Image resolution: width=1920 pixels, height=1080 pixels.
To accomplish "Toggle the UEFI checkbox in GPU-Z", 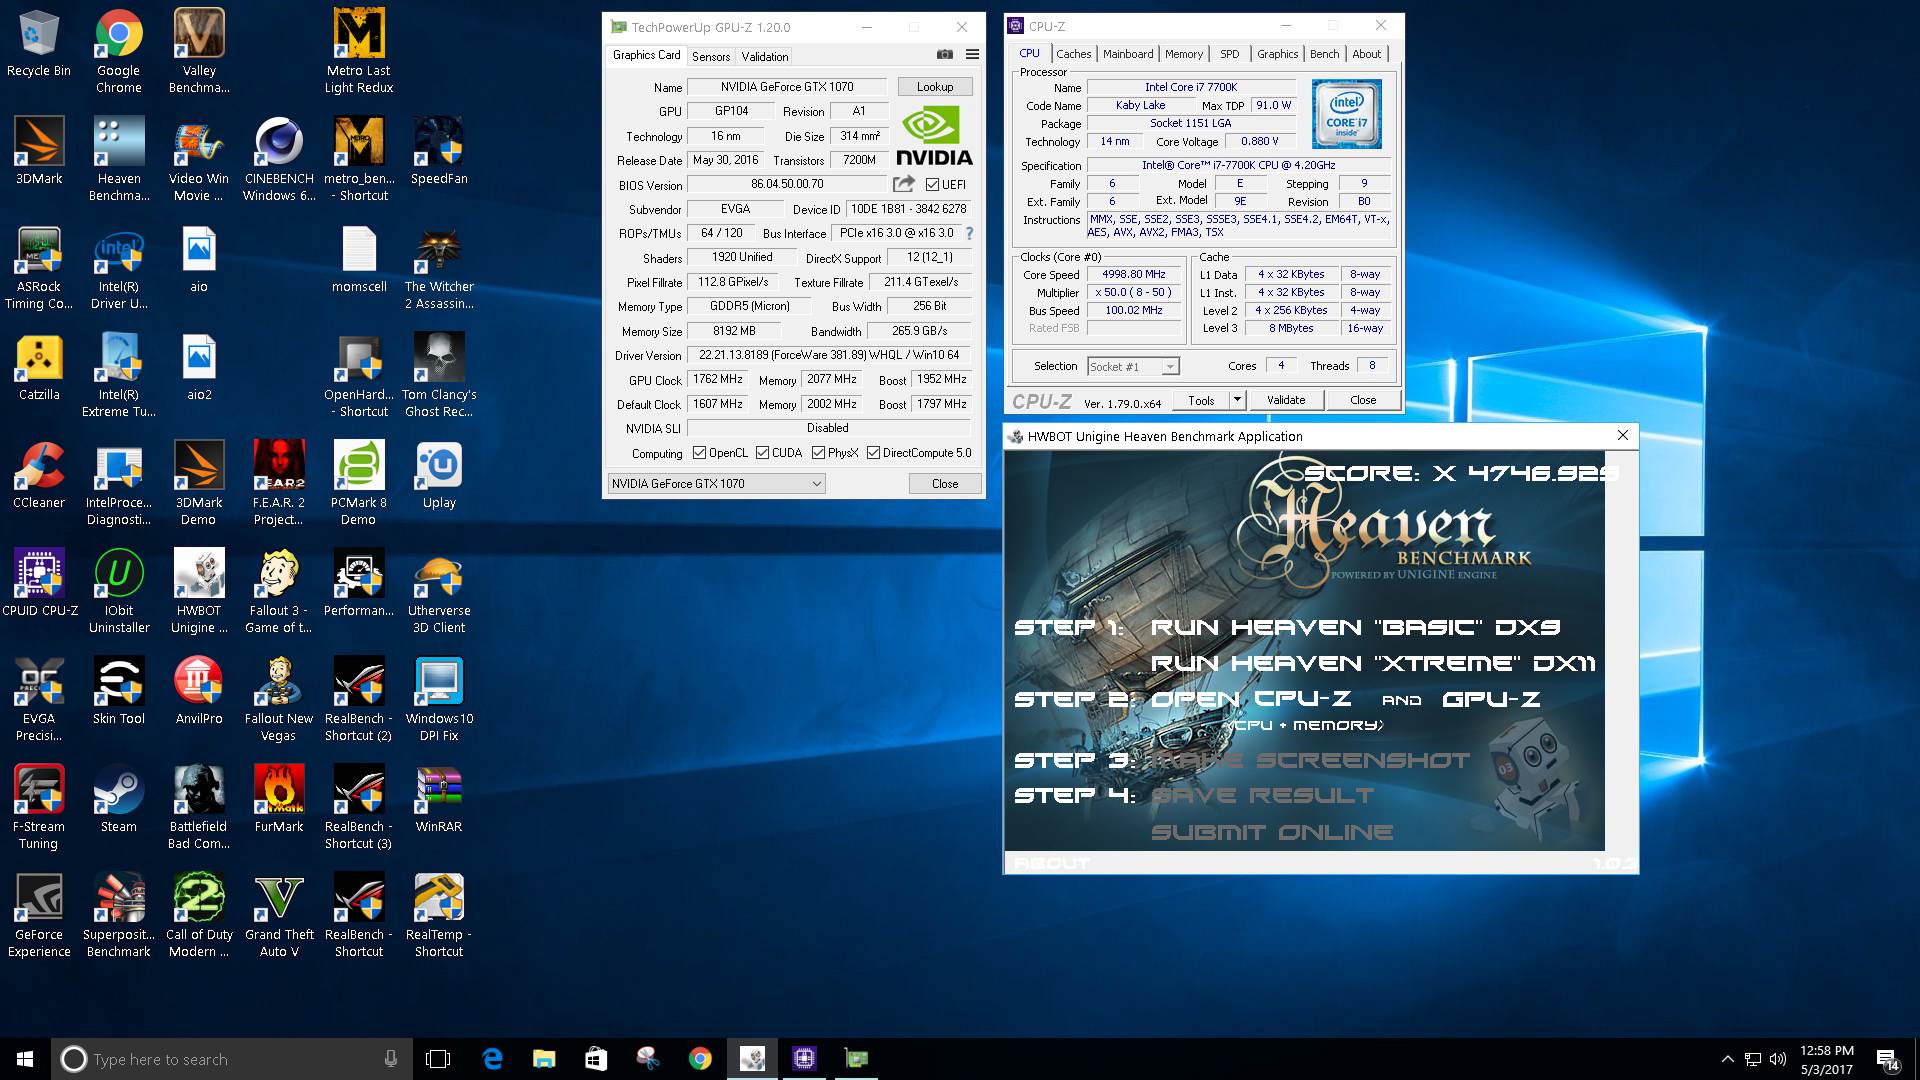I will (x=932, y=185).
